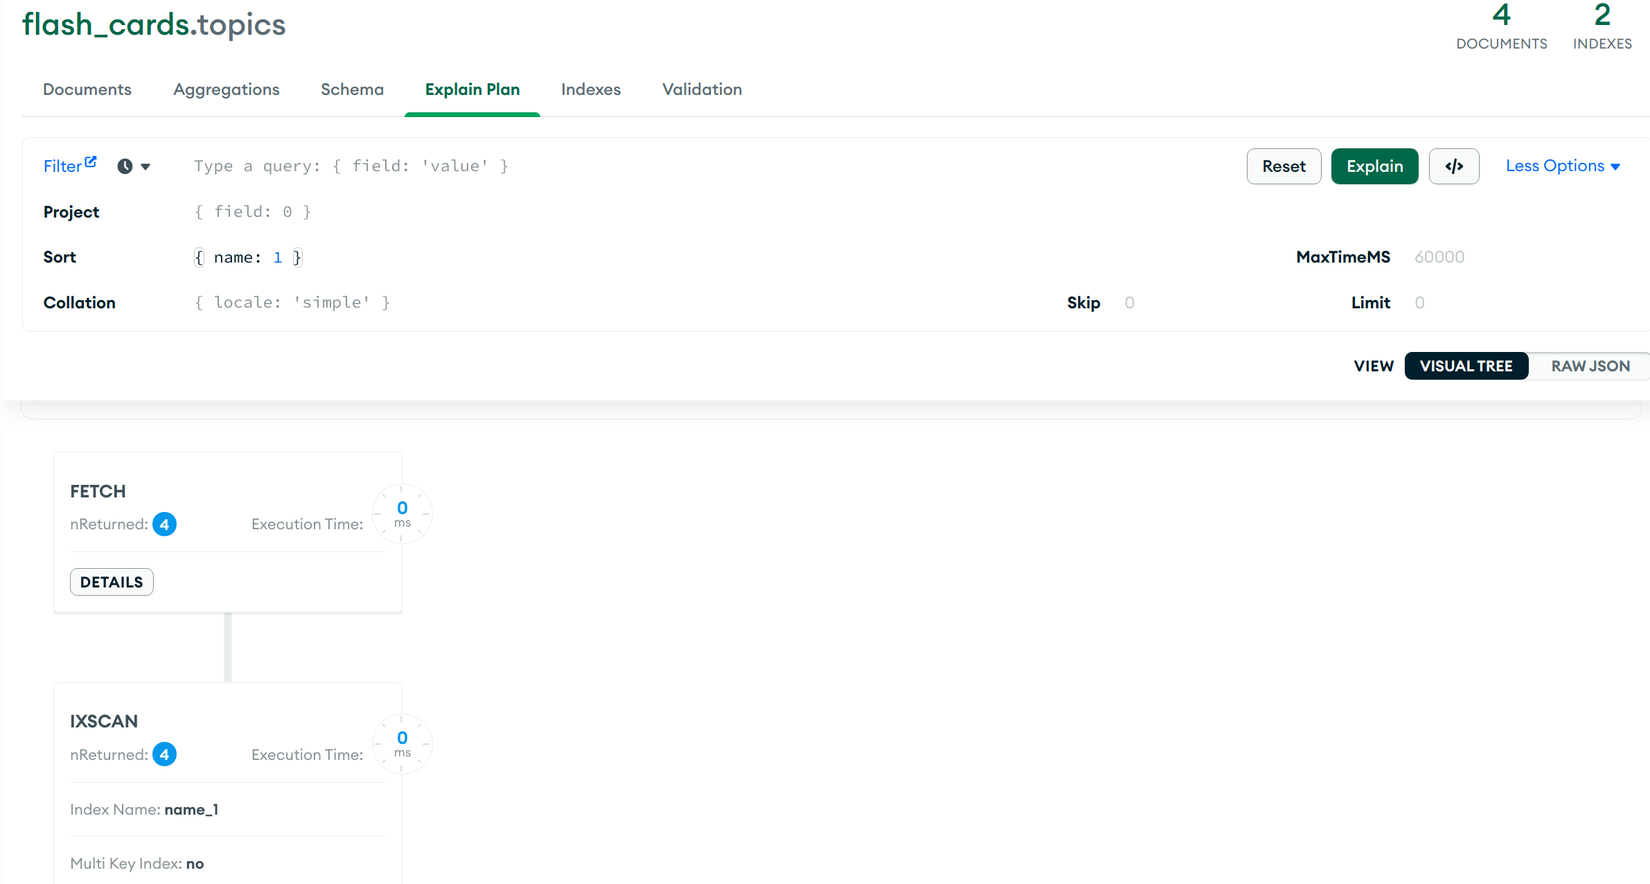Click the Reset button
Viewport: 1650px width, 884px height.
click(1284, 166)
